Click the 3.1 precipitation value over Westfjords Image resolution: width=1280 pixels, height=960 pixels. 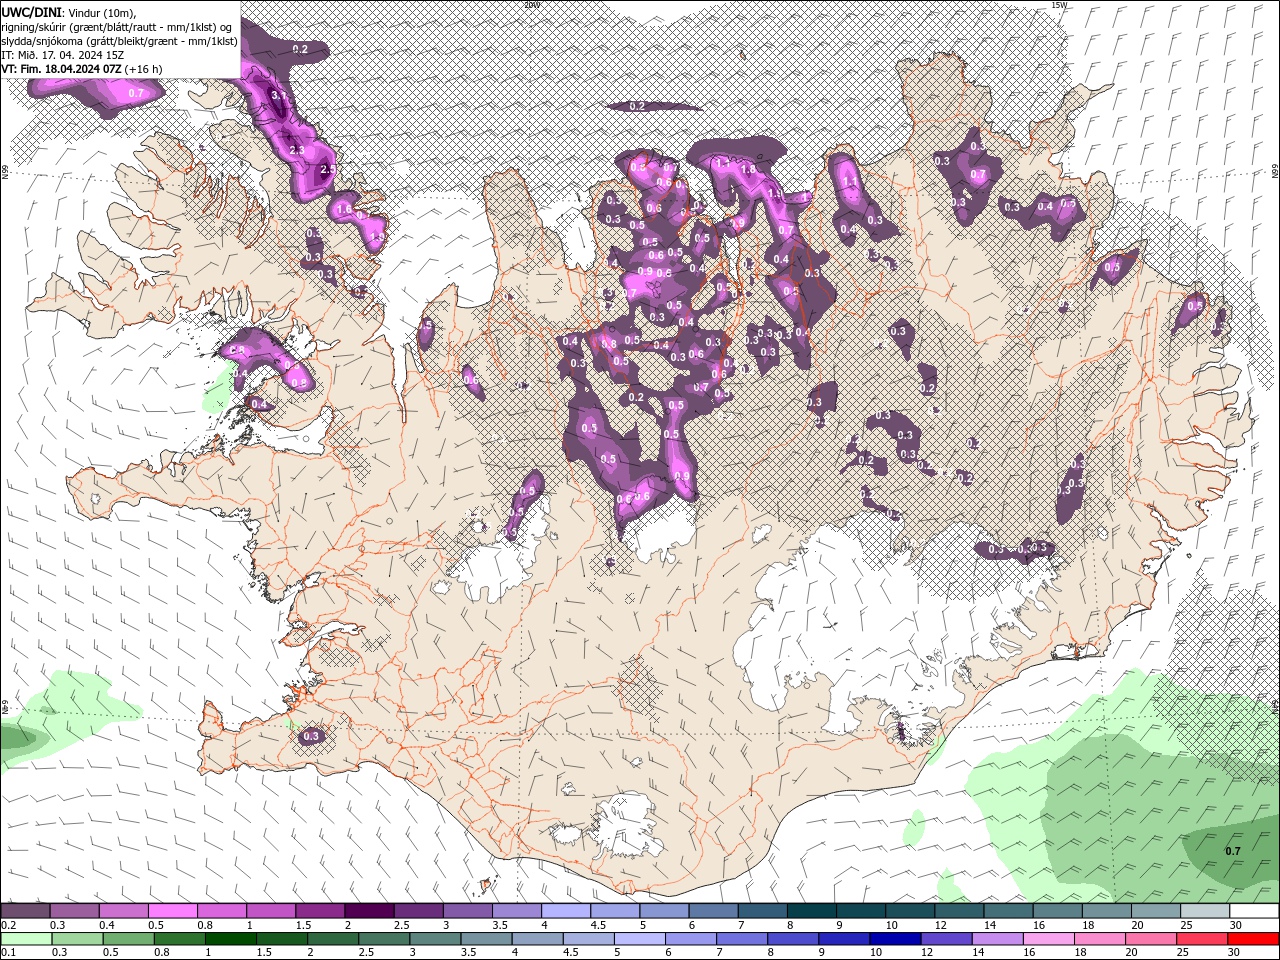(x=279, y=96)
